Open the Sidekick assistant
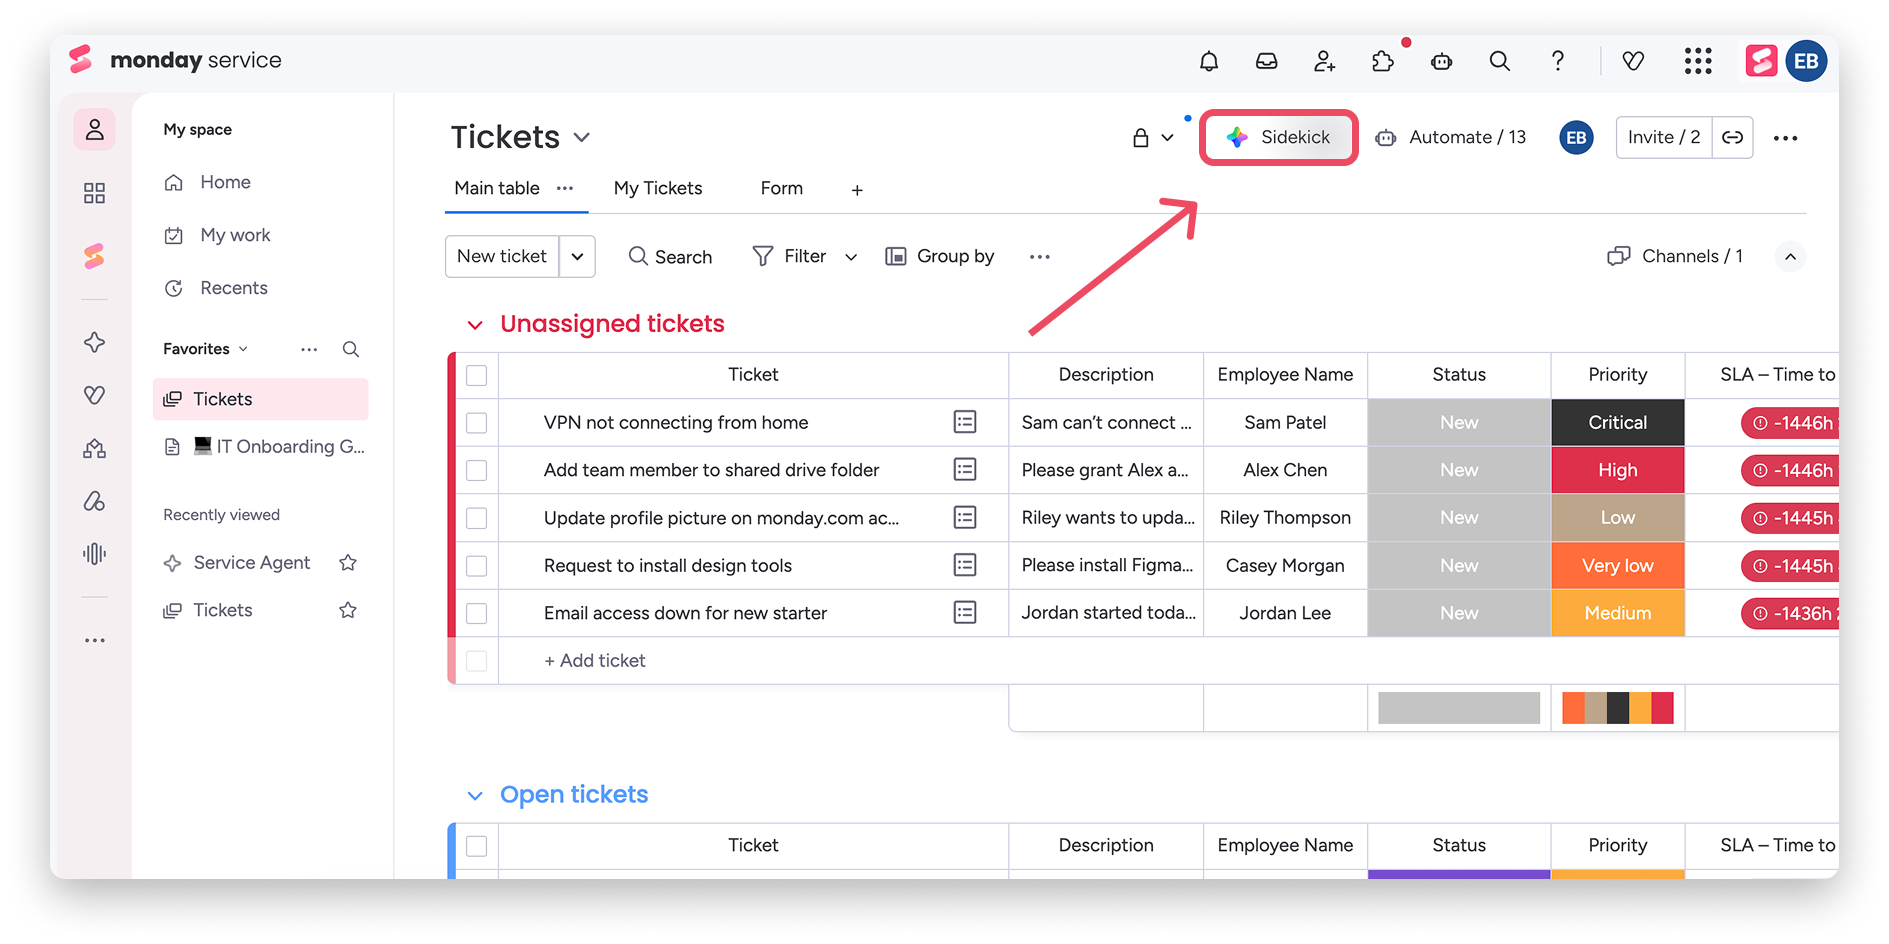Viewport: 1889px width, 944px height. click(1279, 138)
